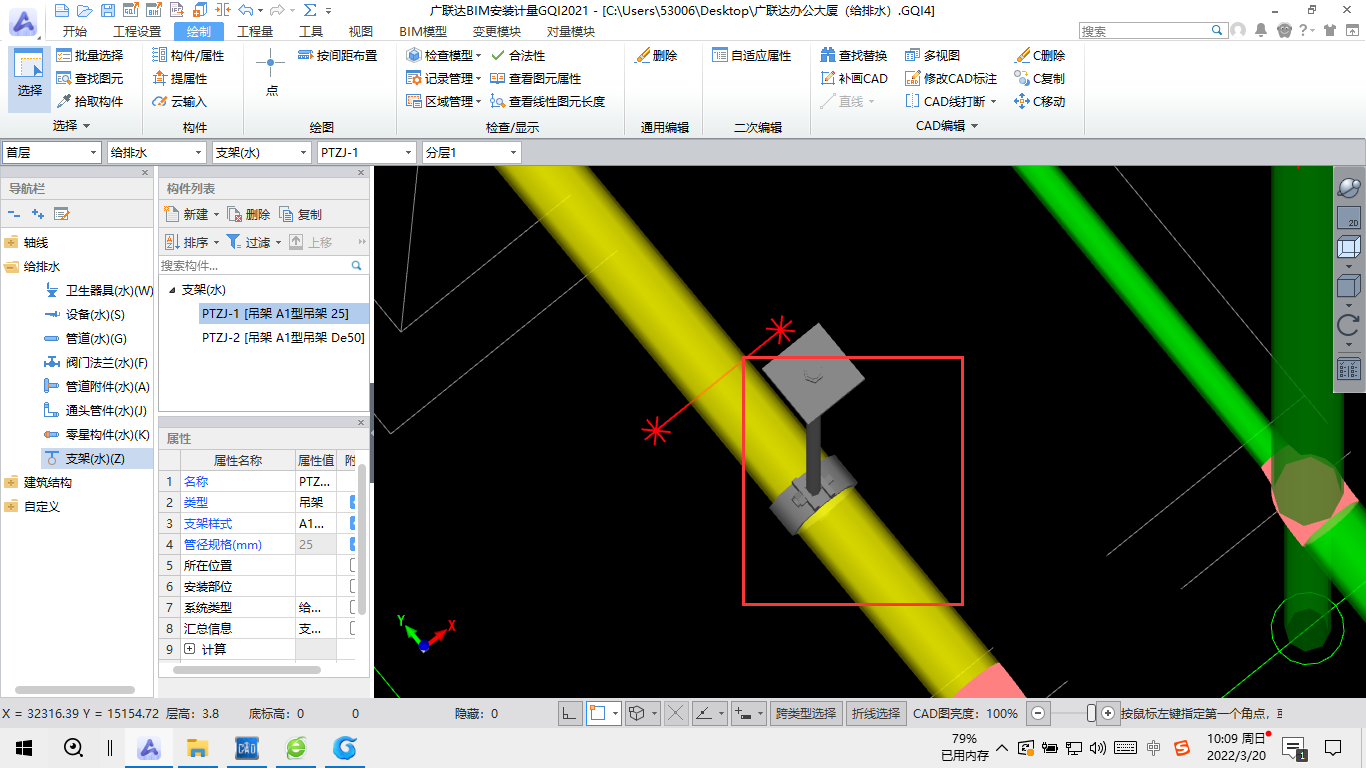This screenshot has height=768, width=1366.
Task: Pick the 拾取构件 eyedropper tool
Action: click(x=90, y=101)
